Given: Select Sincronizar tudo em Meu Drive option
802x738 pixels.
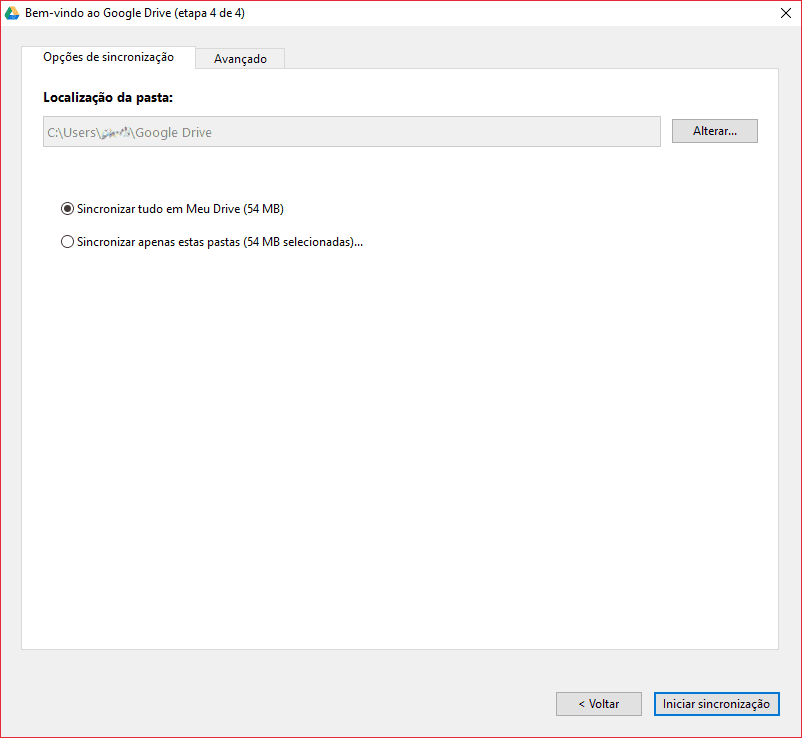Looking at the screenshot, I should click(x=172, y=209).
